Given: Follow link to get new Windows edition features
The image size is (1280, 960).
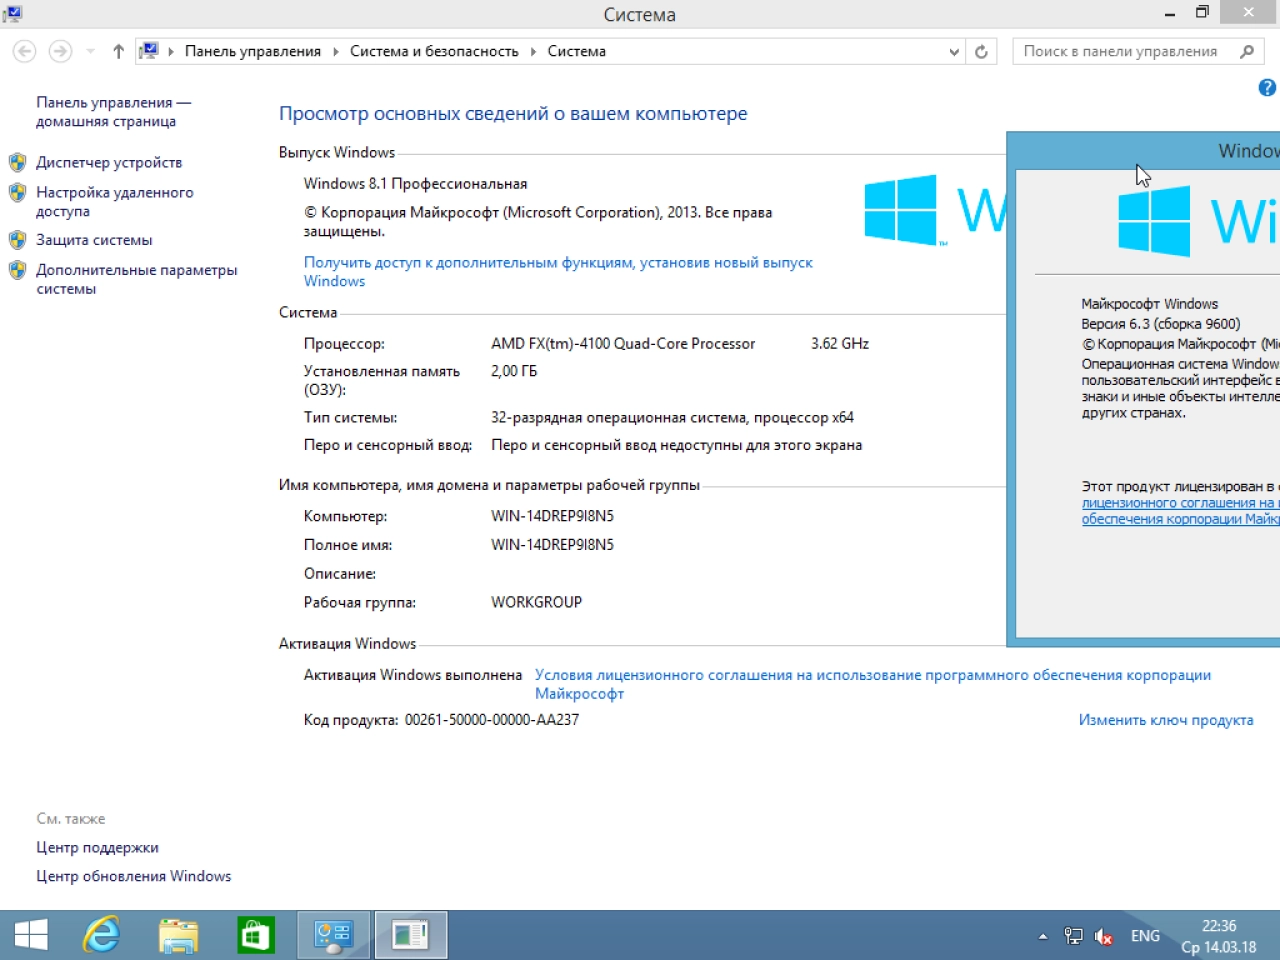Looking at the screenshot, I should click(558, 271).
